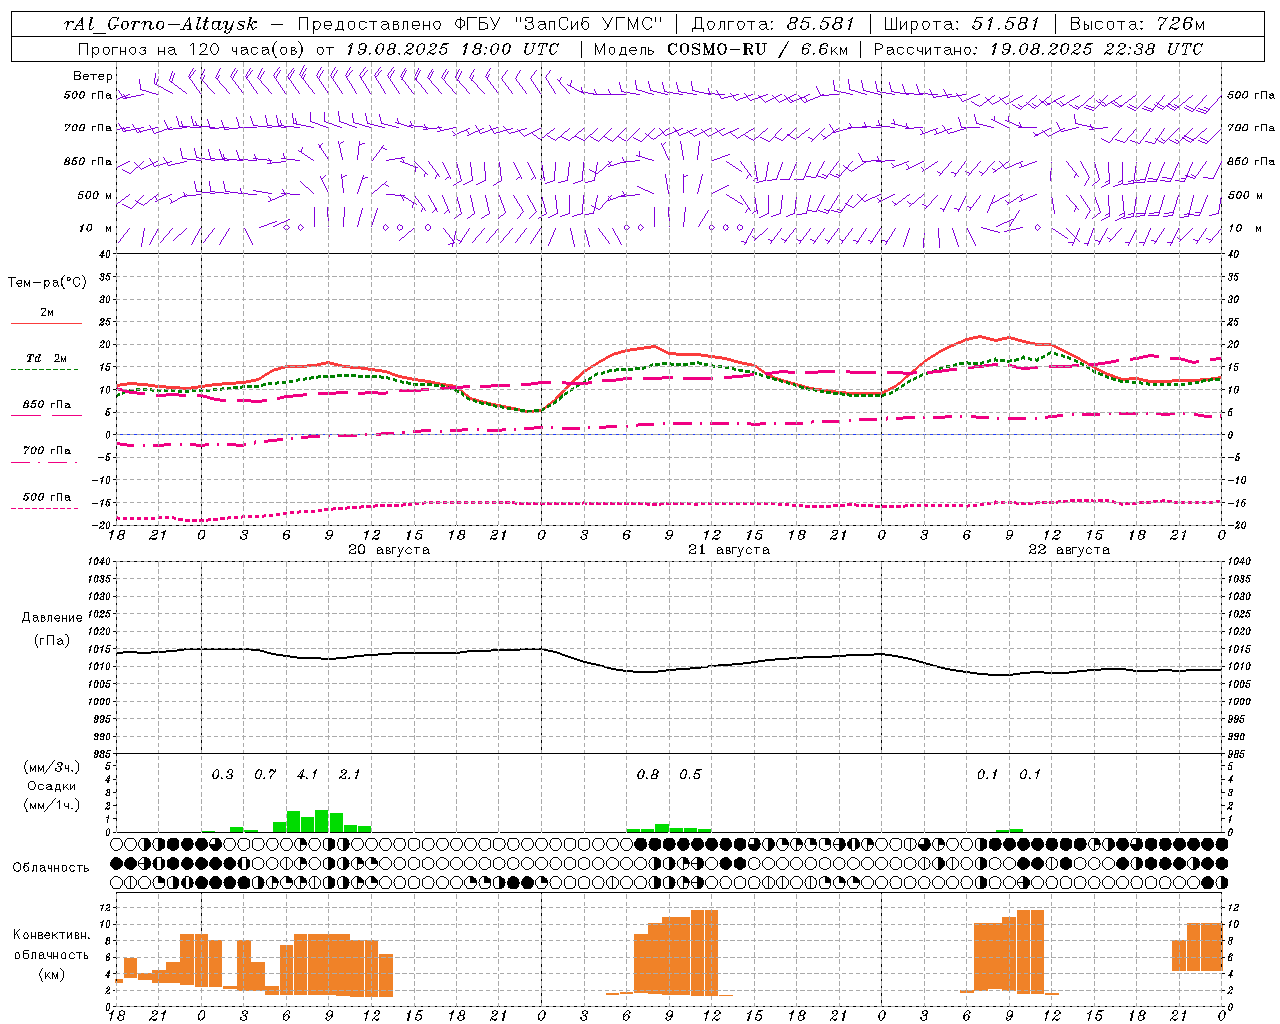Click the 2.1 precipitation total value

(349, 774)
